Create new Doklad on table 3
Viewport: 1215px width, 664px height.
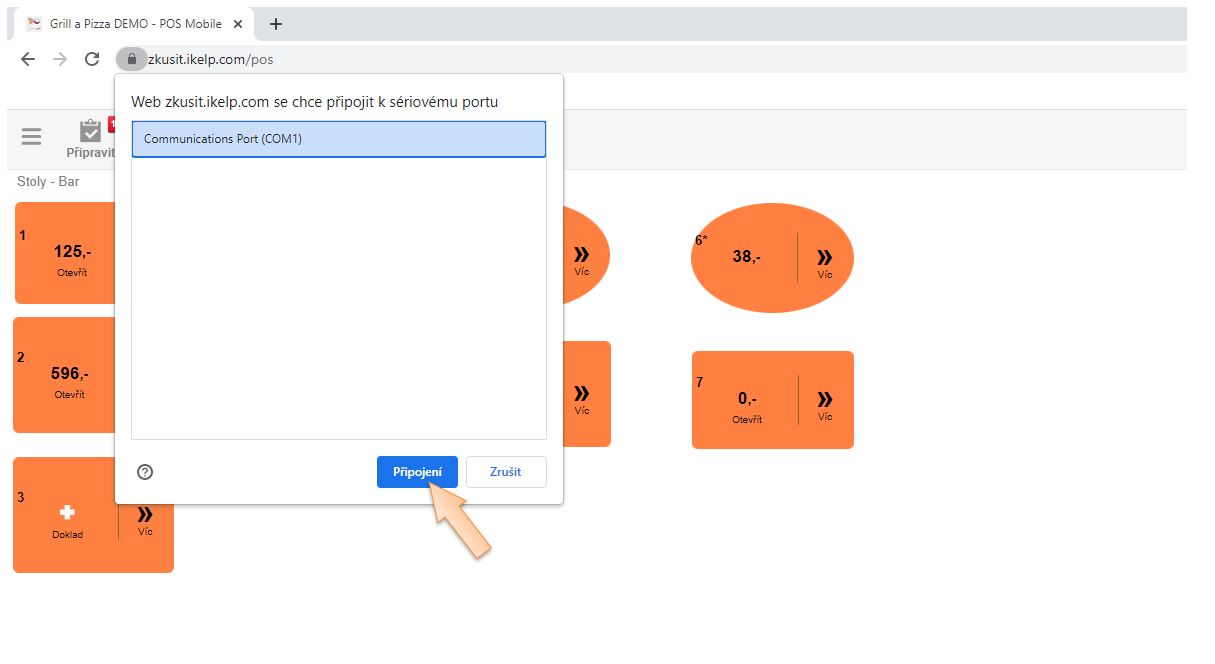pos(67,519)
